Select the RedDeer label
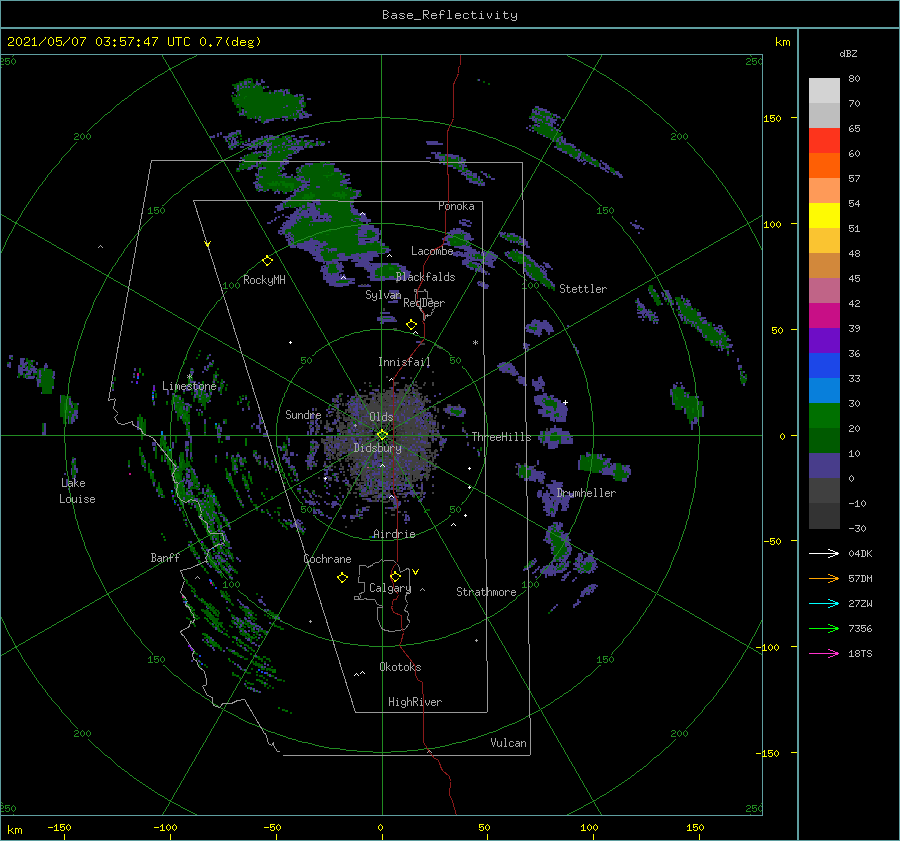This screenshot has height=841, width=900. [424, 303]
